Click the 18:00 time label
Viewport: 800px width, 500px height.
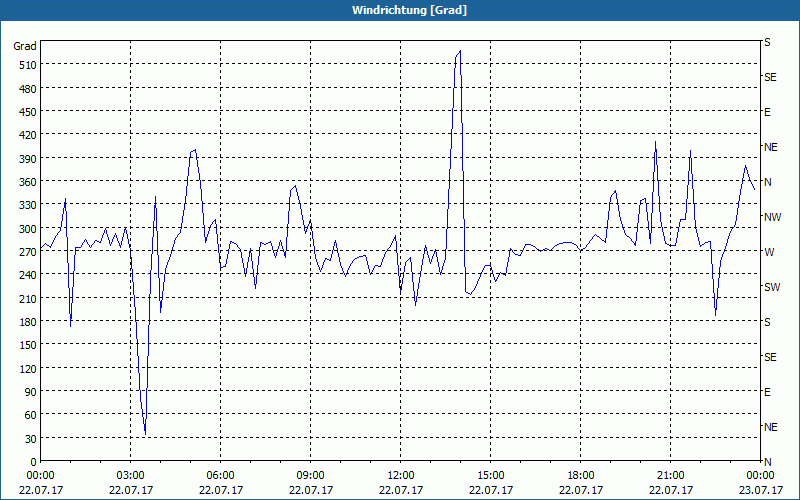tap(581, 476)
